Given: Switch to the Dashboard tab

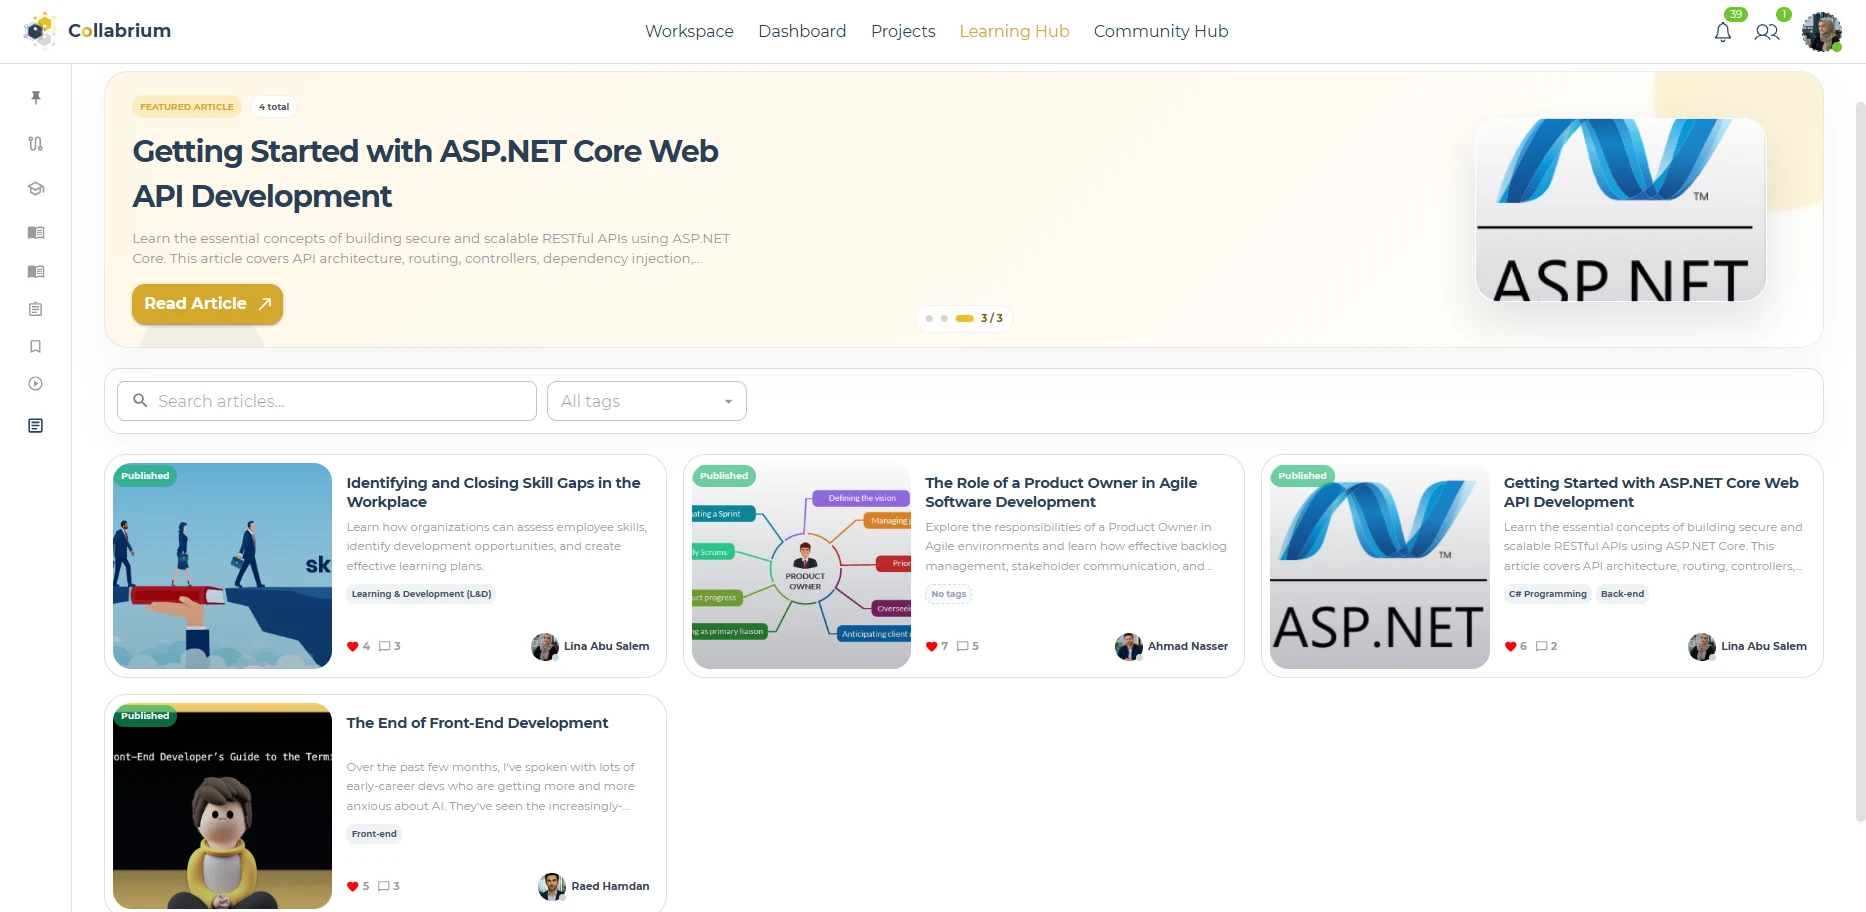Looking at the screenshot, I should pyautogui.click(x=802, y=31).
